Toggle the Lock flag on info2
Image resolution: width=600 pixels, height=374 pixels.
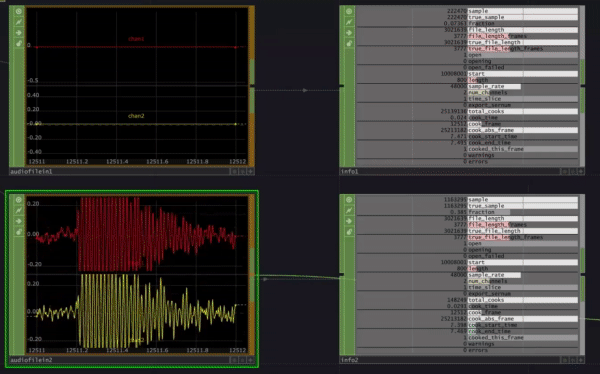(x=349, y=232)
